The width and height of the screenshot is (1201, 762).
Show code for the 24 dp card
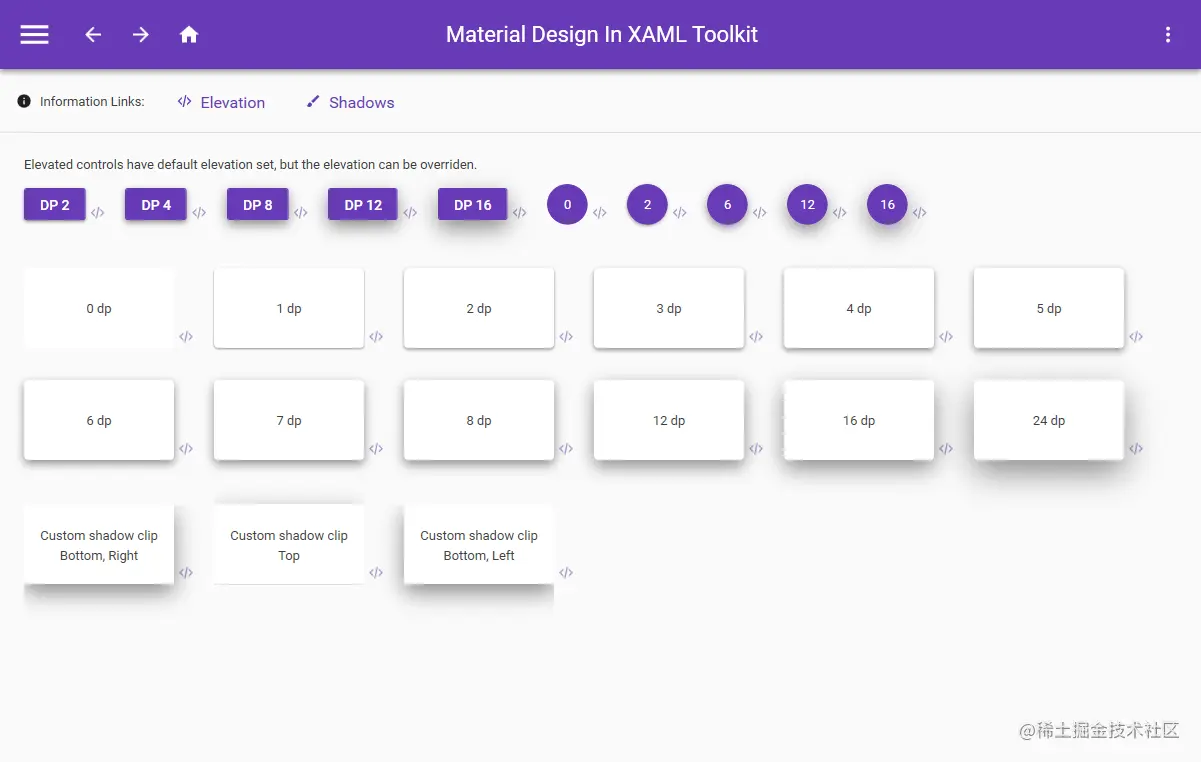1136,449
